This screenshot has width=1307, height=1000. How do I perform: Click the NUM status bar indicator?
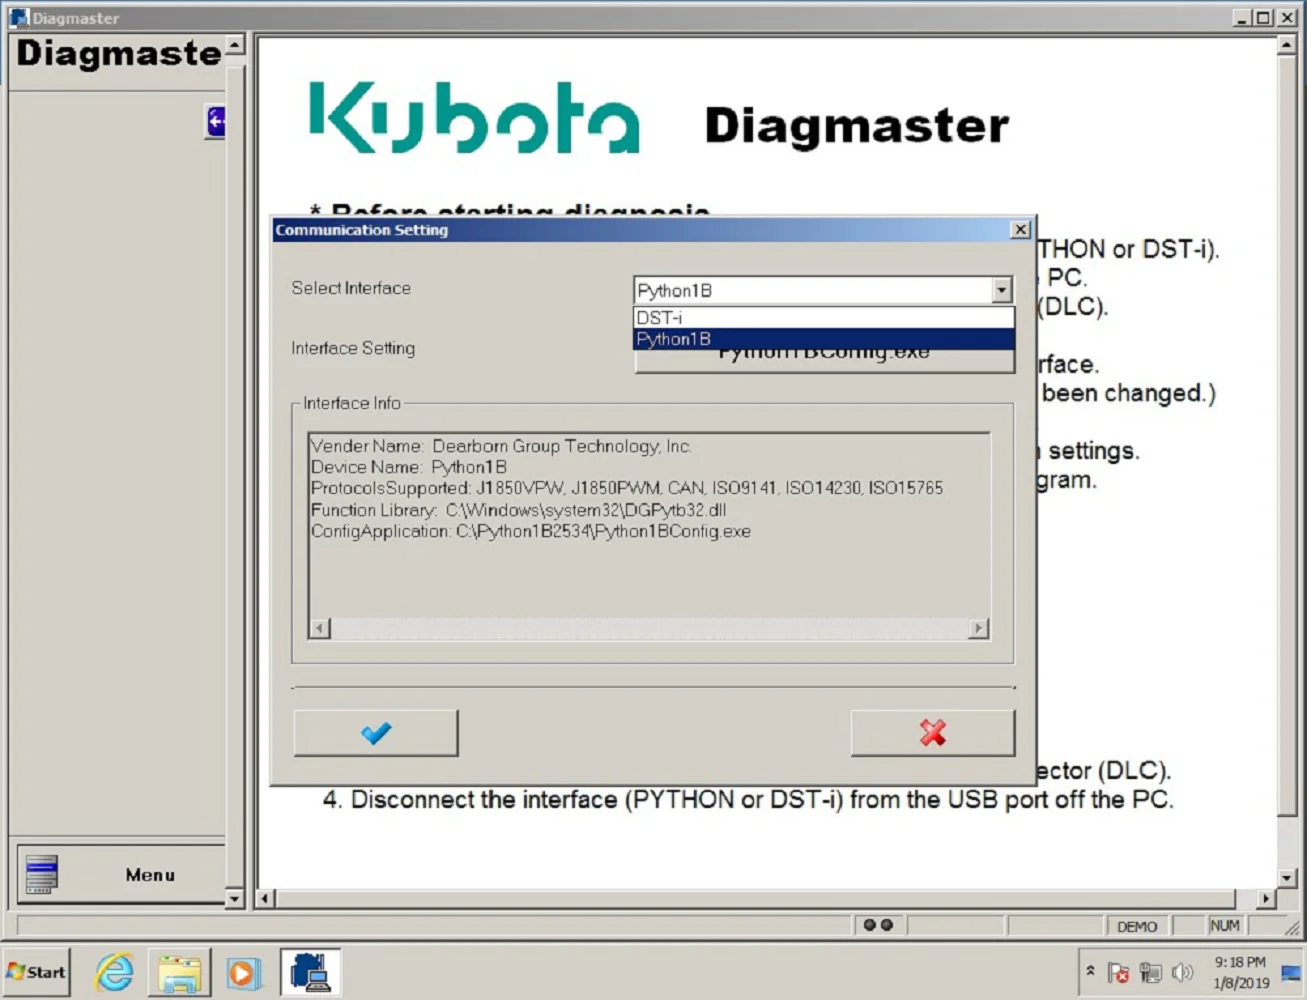point(1224,926)
